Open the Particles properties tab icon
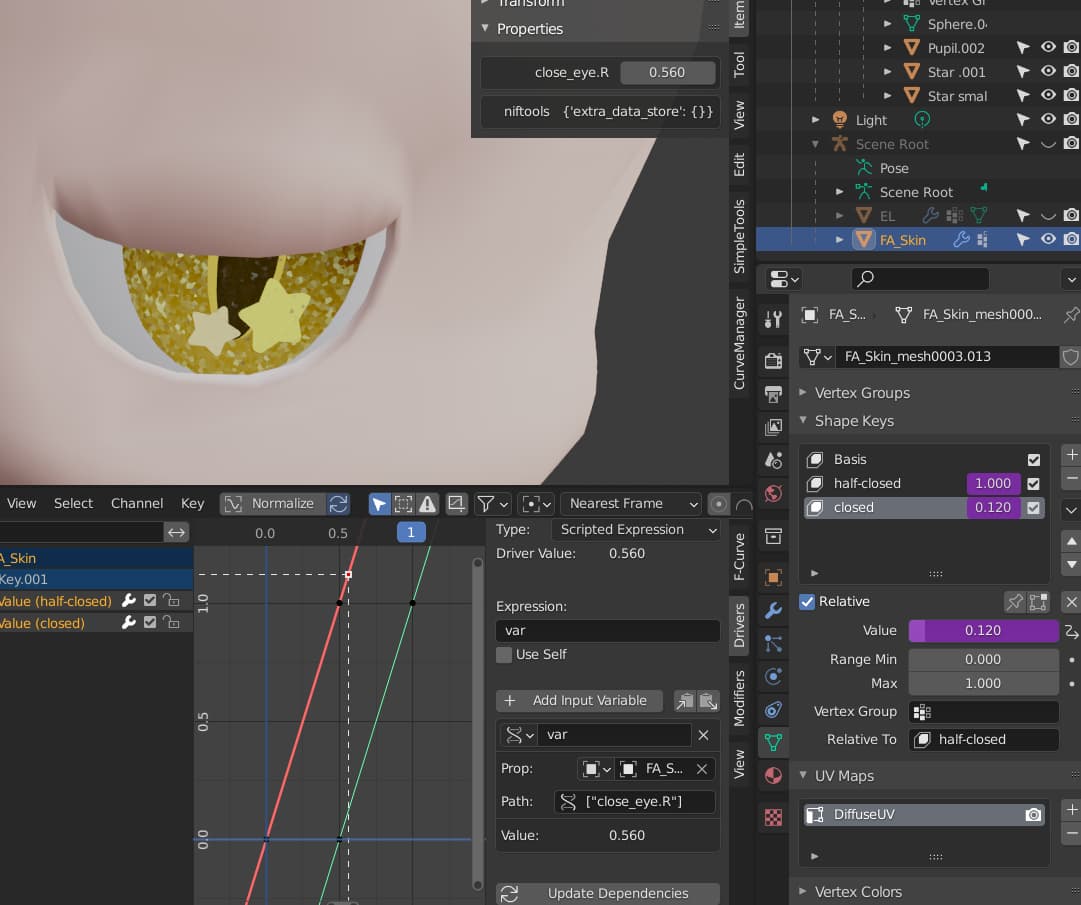Screen dimensions: 1081x905 (773, 644)
